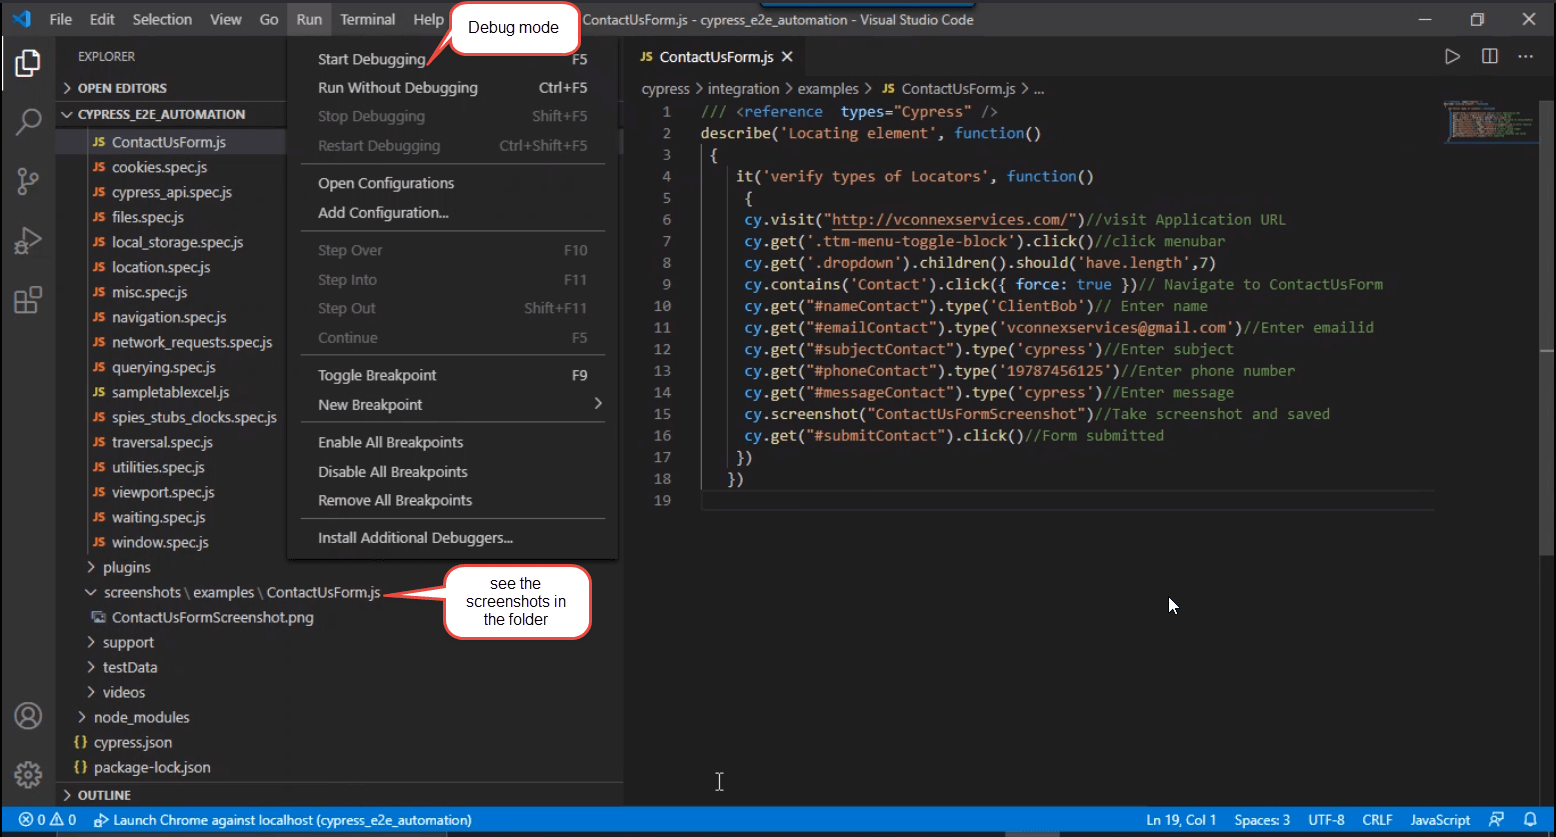The height and width of the screenshot is (837, 1556).
Task: Click the Ln 19, Col 1 indicator
Action: (1181, 820)
